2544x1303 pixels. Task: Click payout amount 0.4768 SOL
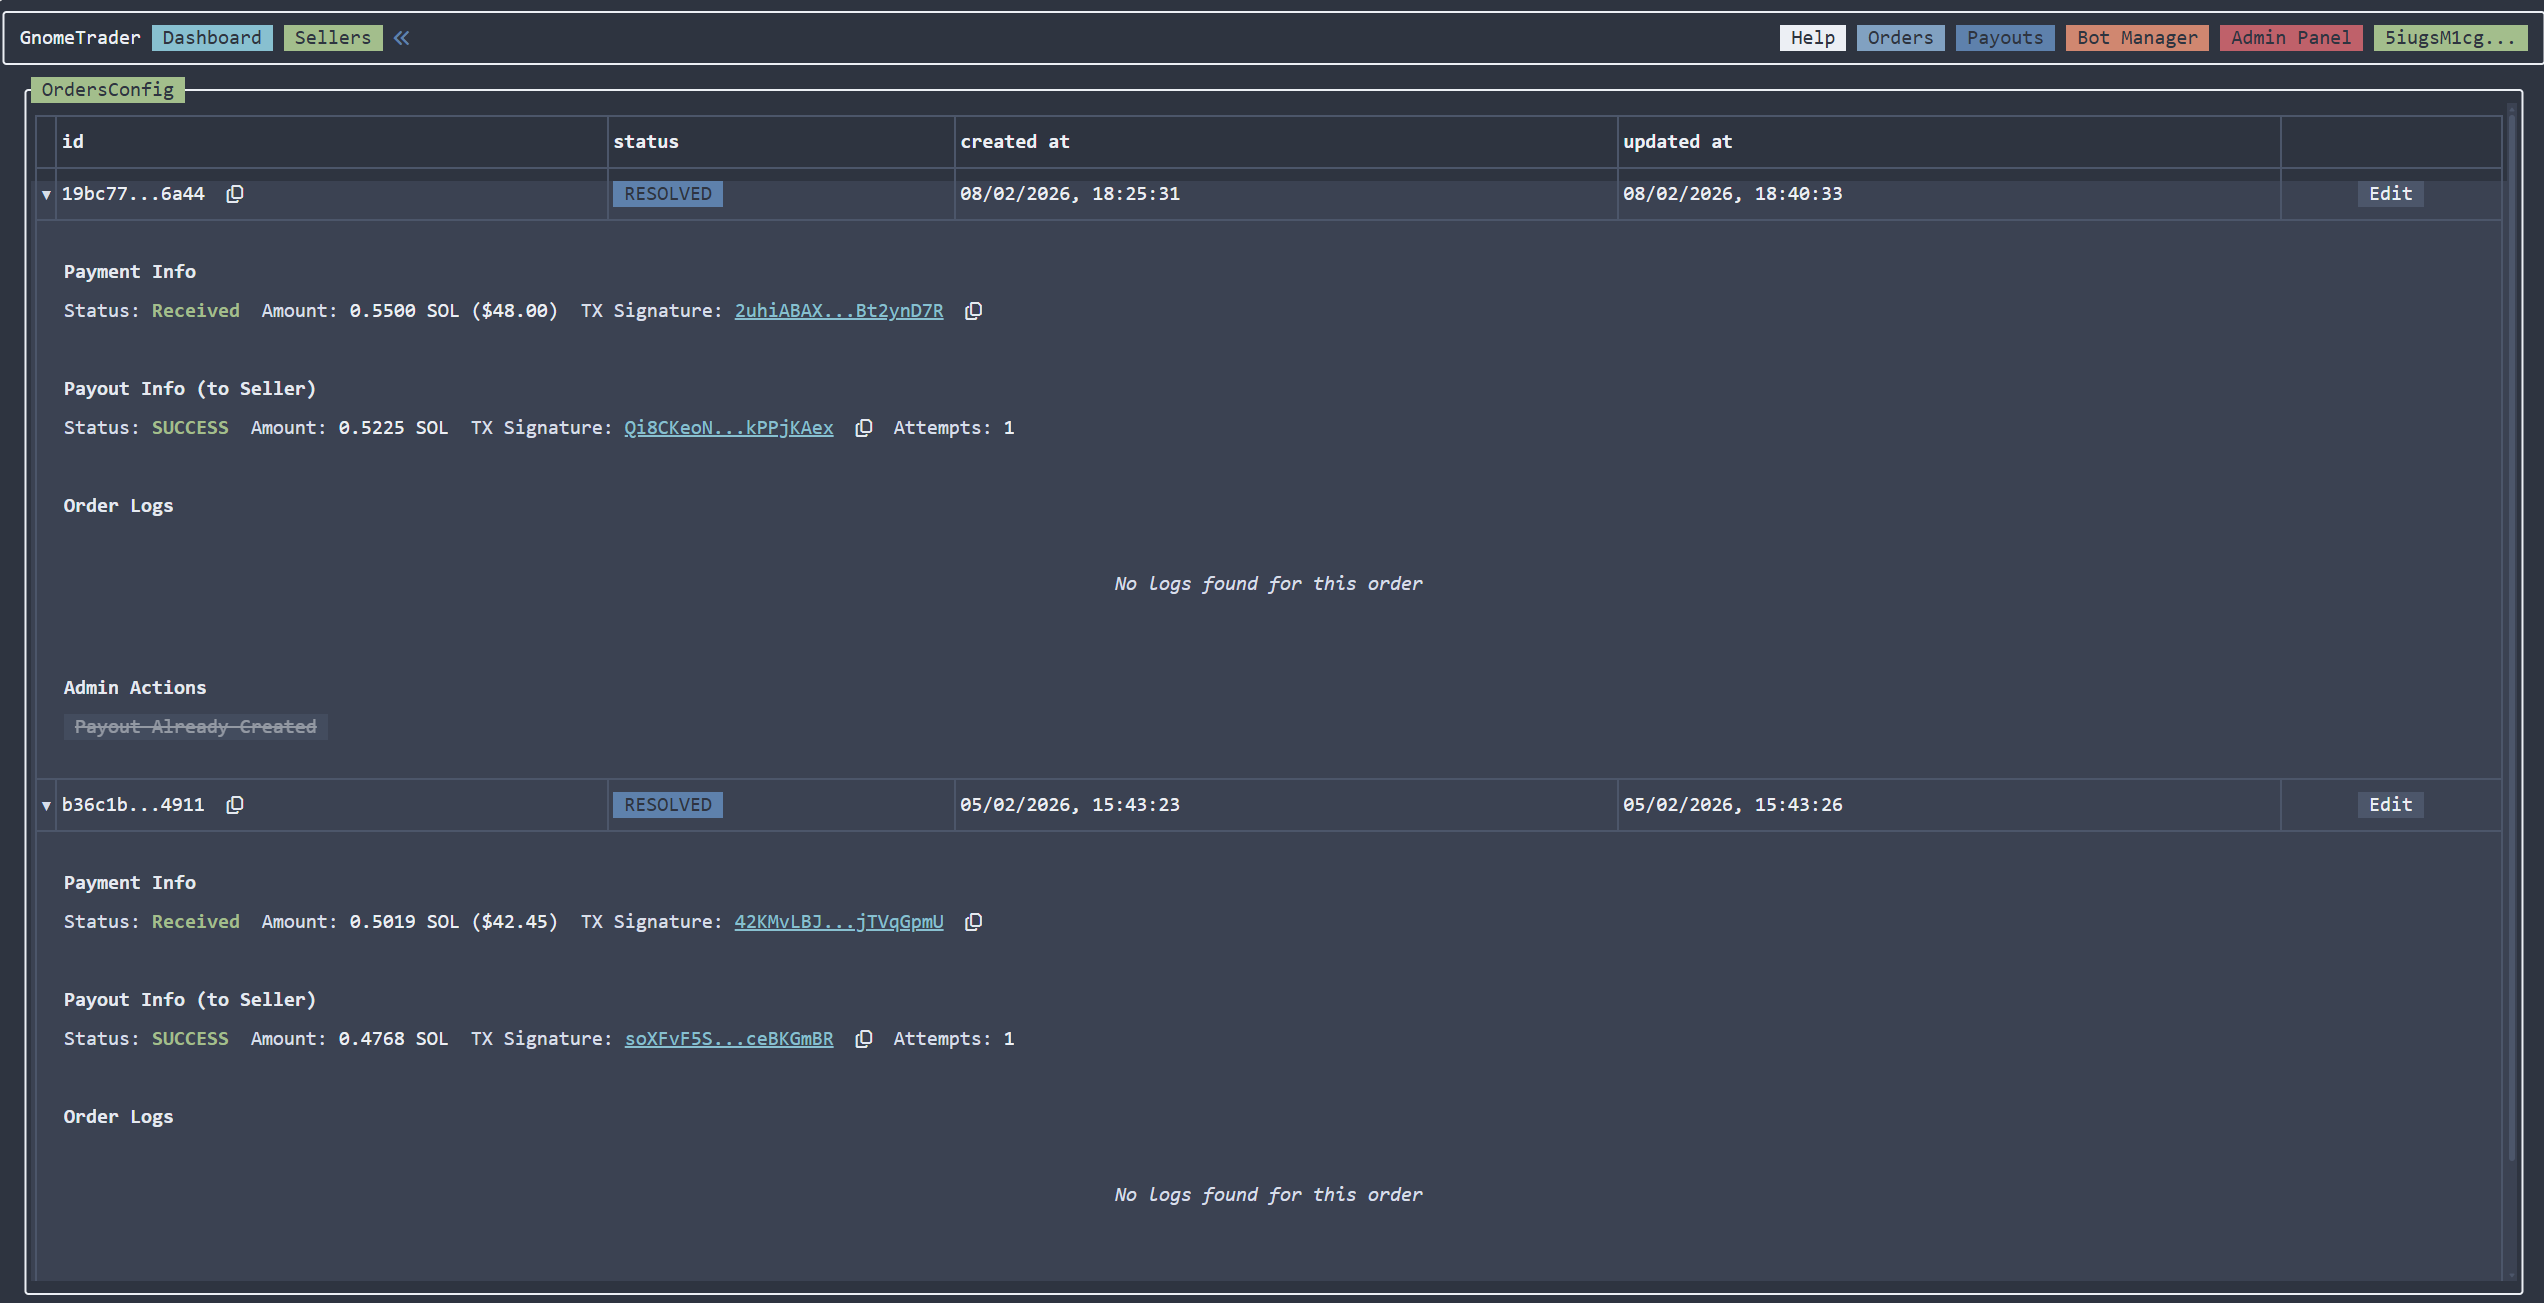point(393,1039)
